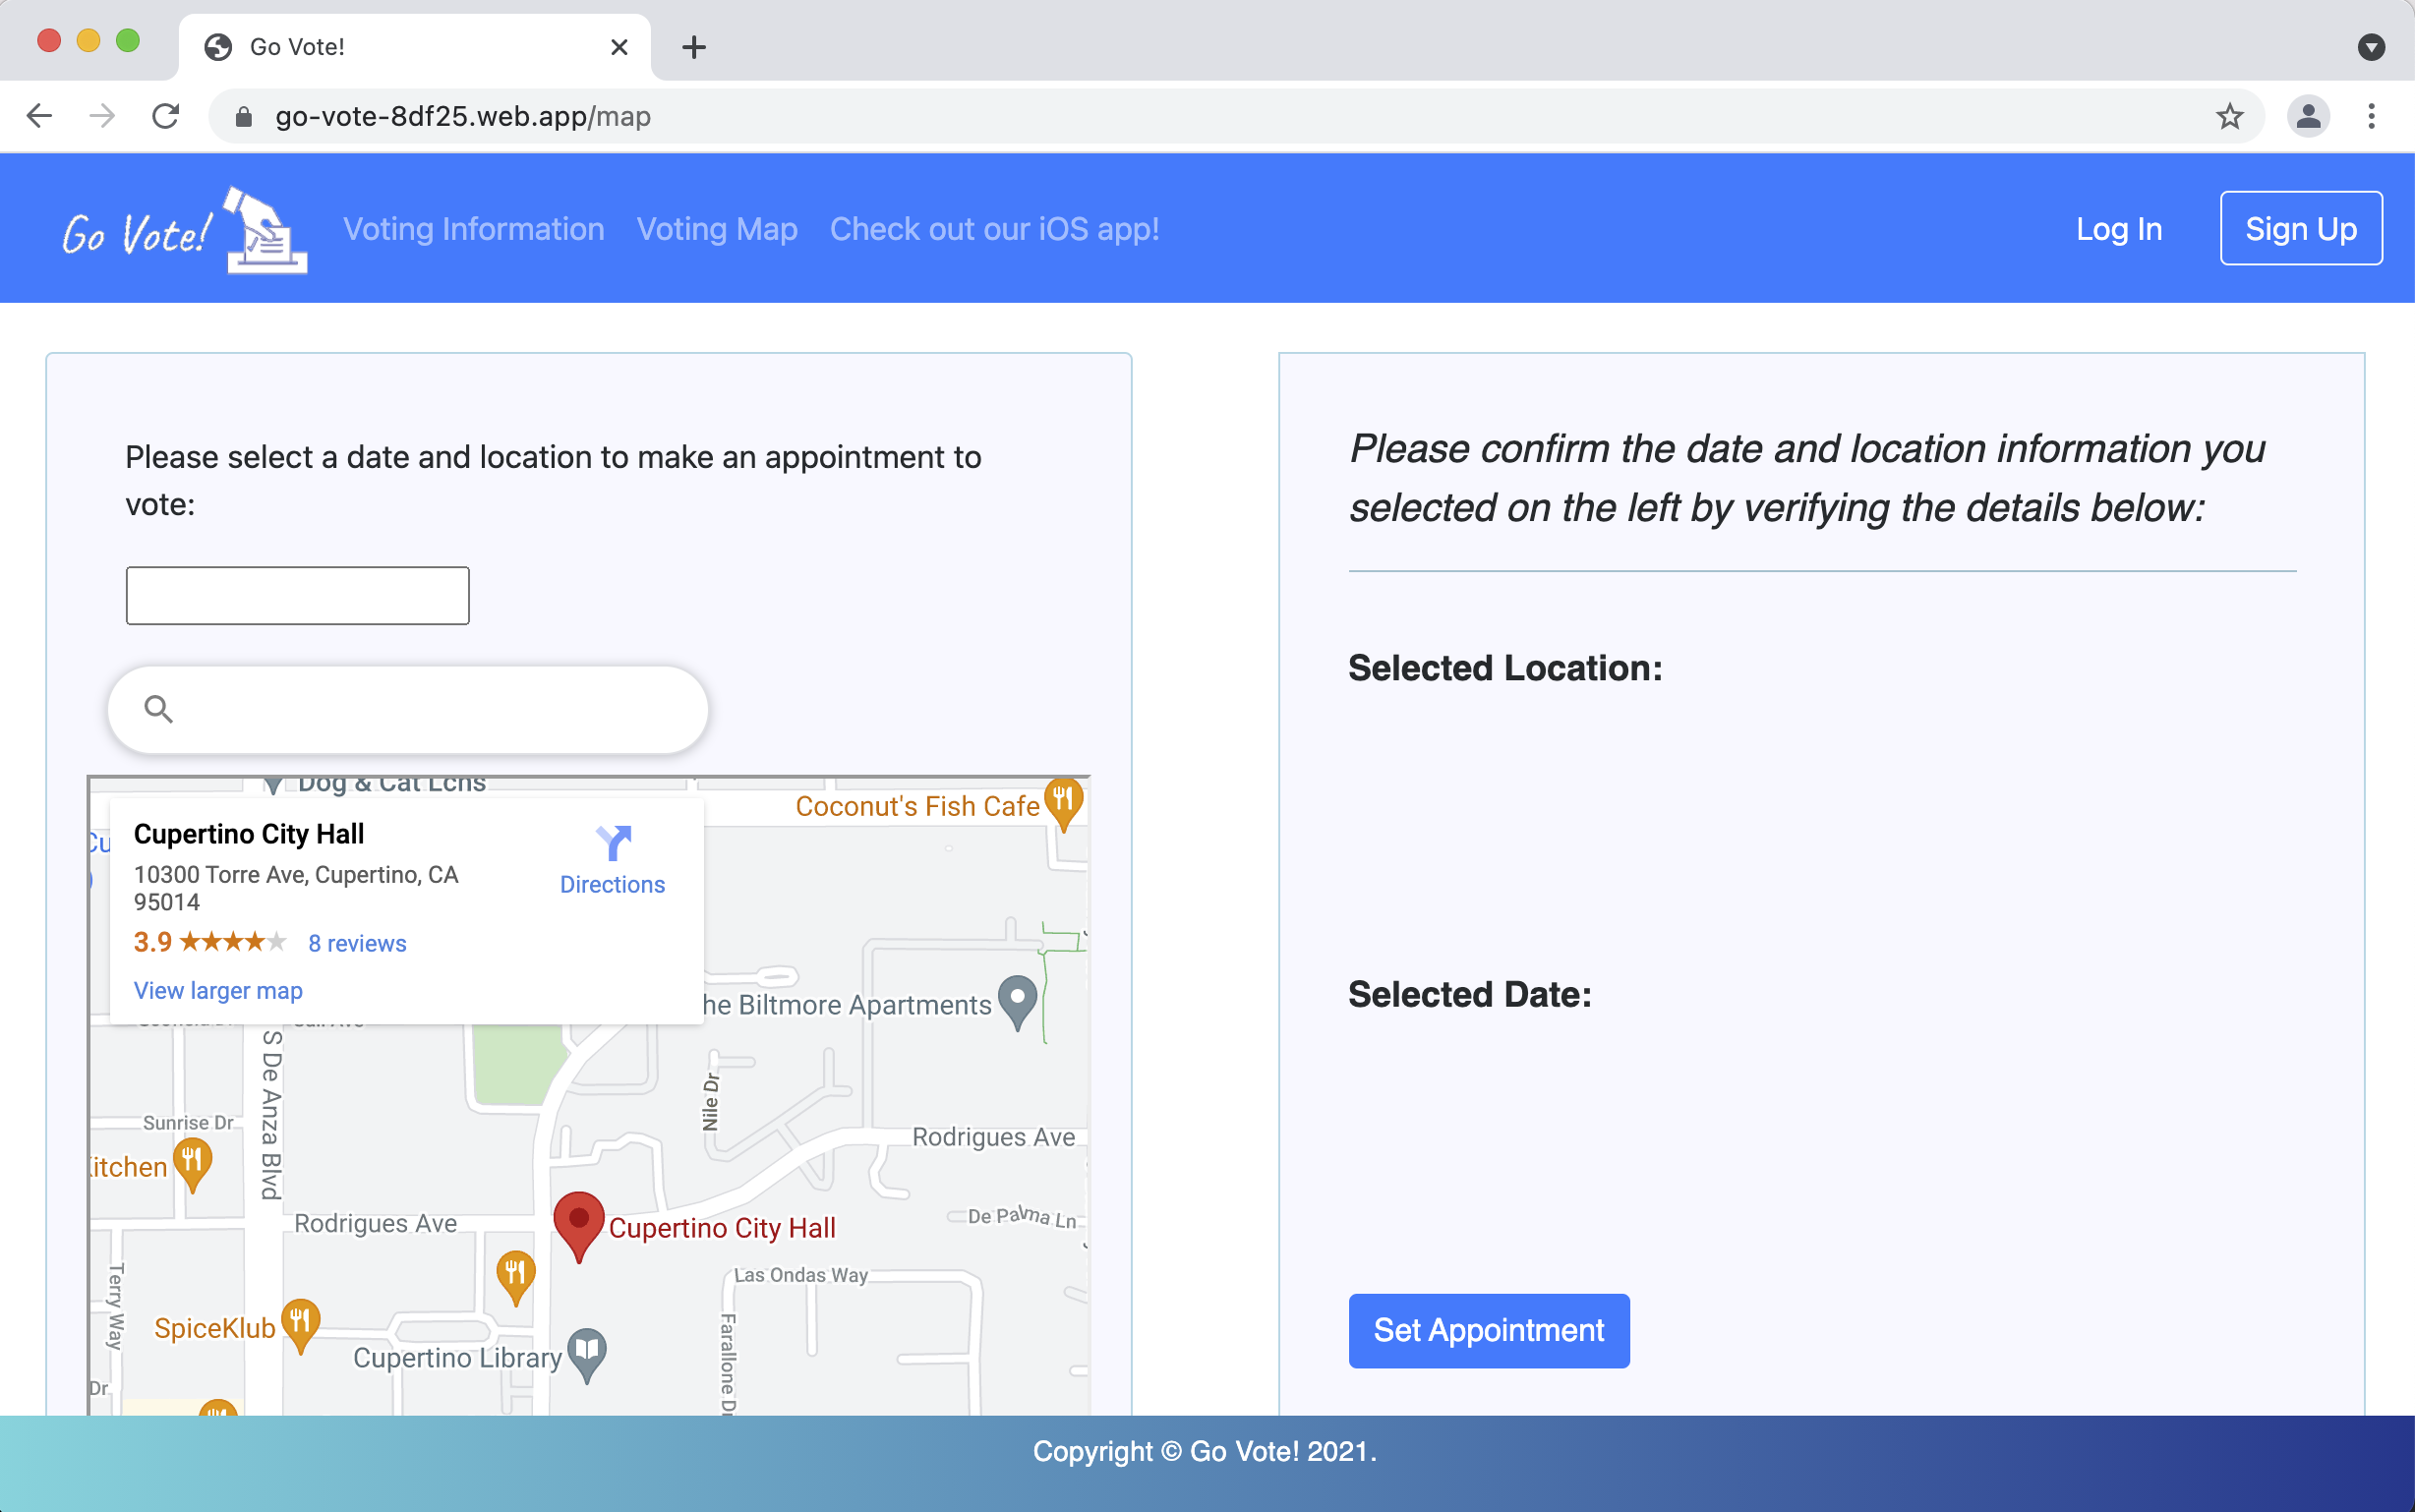Click the SpiceKlub restaurant pin
This screenshot has width=2415, height=1512.
click(300, 1323)
